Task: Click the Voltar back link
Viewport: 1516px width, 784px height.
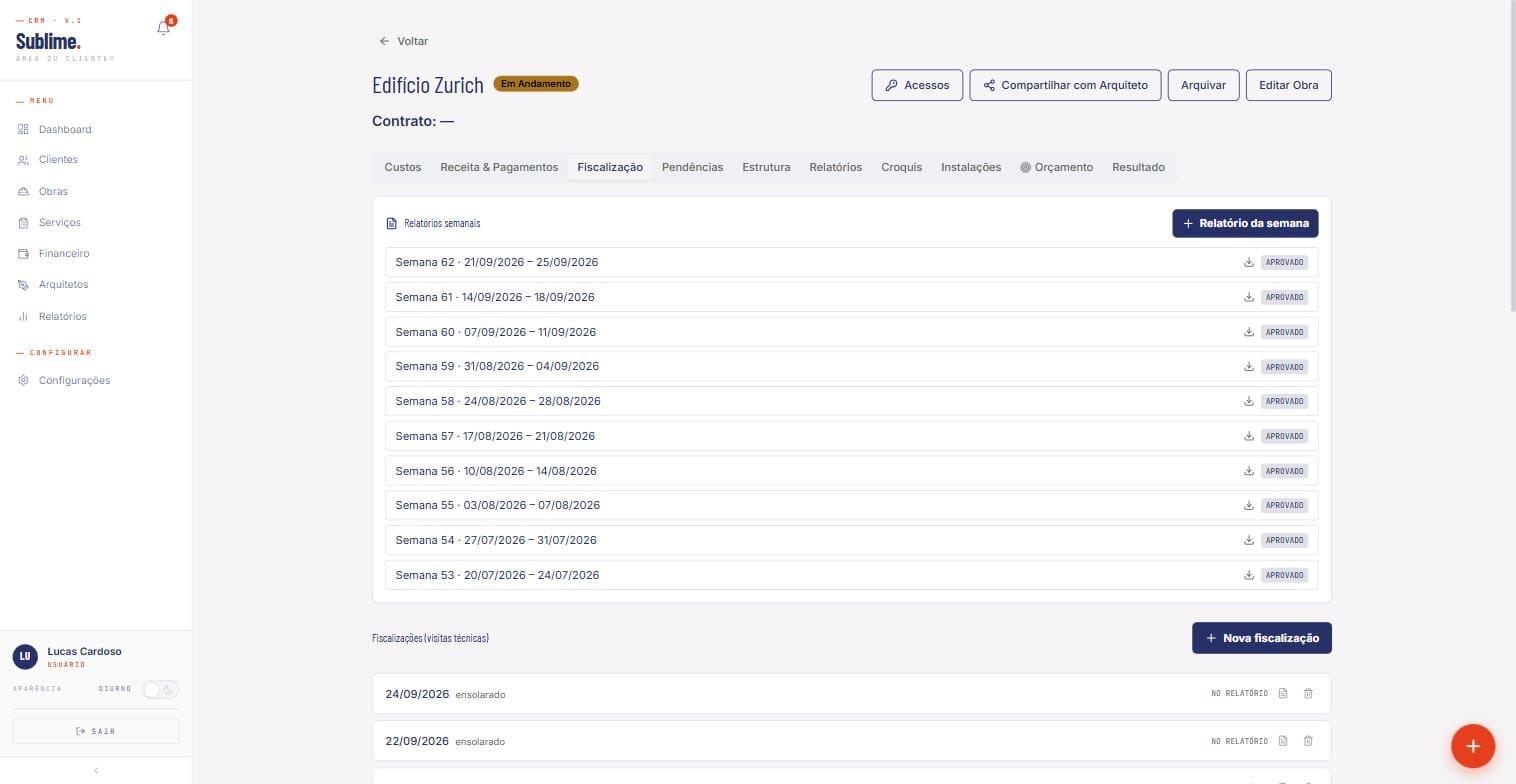Action: [404, 41]
